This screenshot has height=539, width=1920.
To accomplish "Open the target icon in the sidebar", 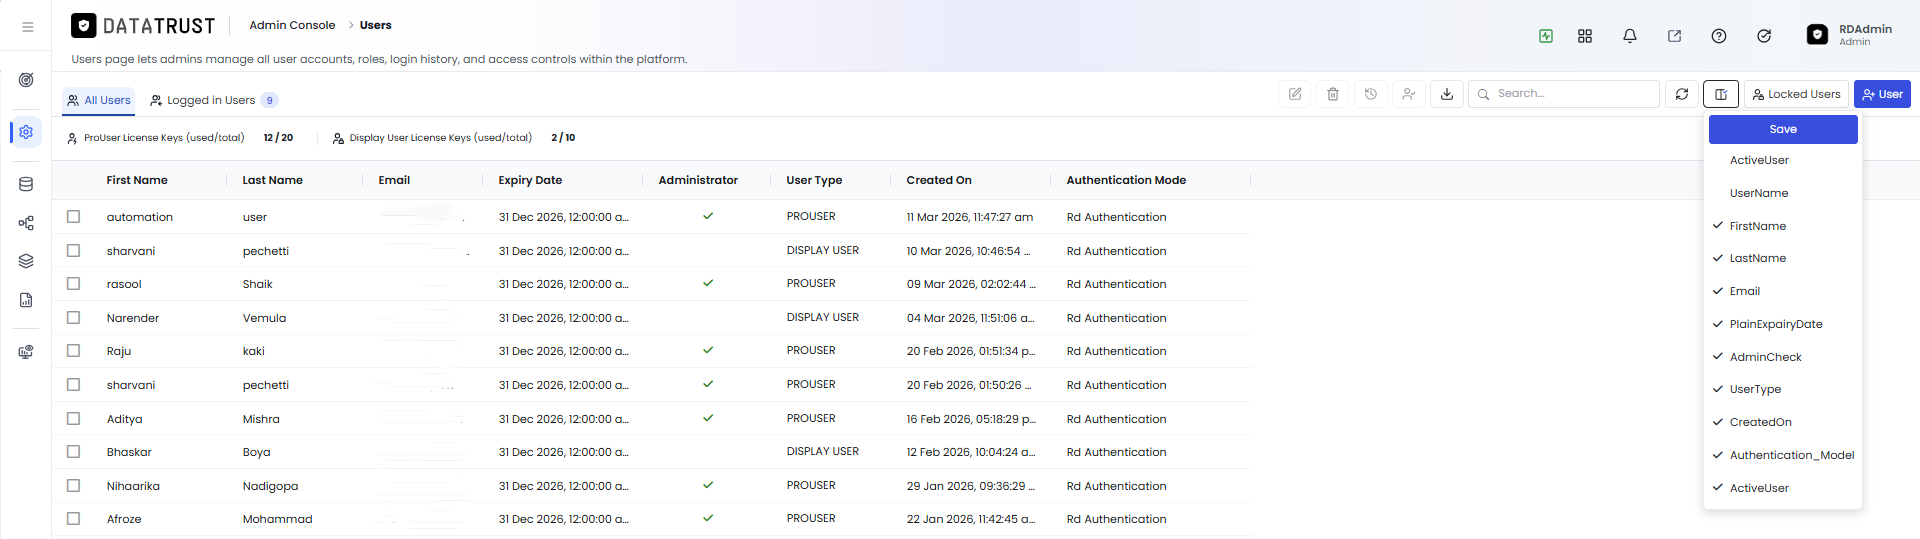I will [26, 80].
